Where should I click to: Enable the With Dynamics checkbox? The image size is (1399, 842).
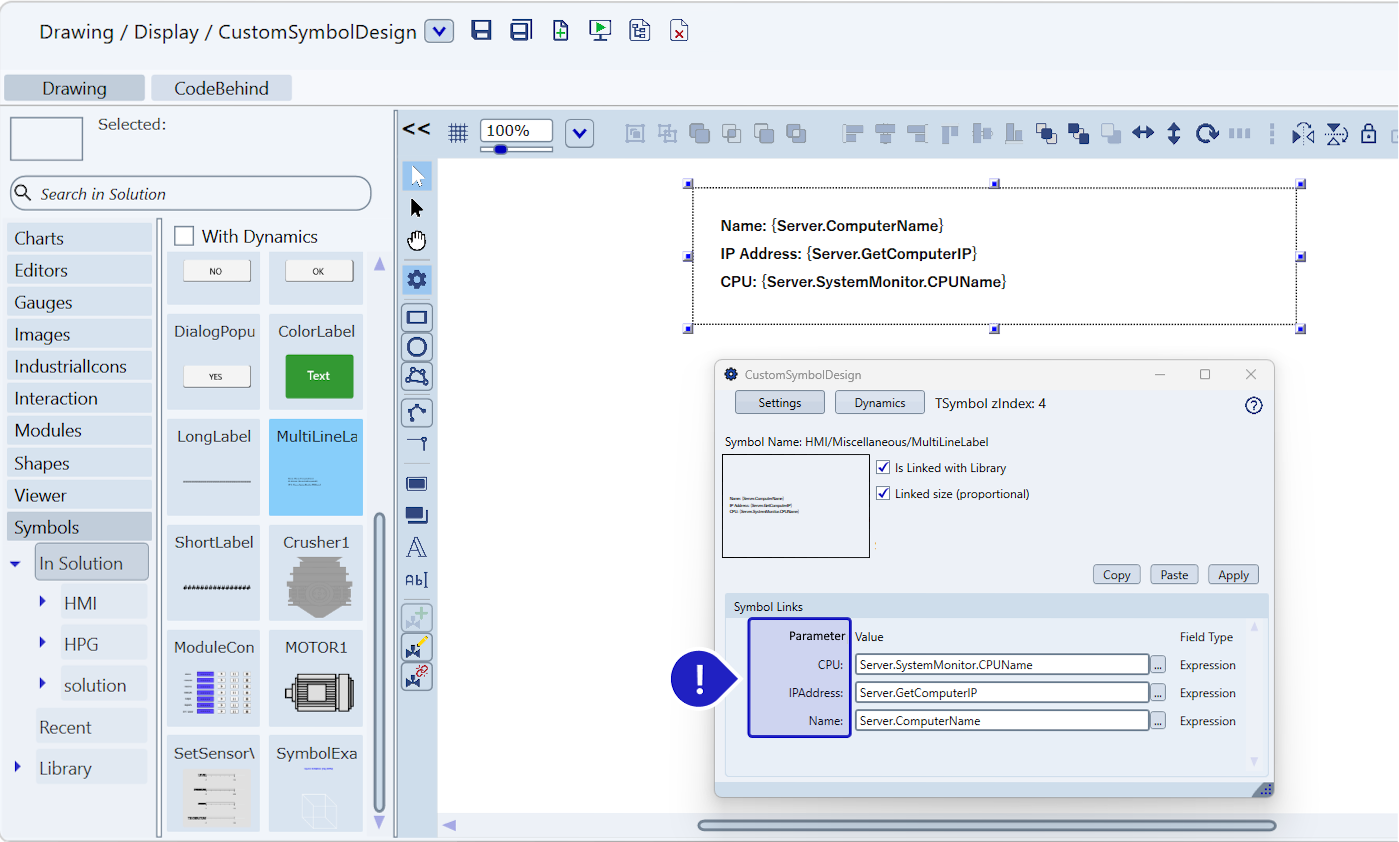click(184, 236)
